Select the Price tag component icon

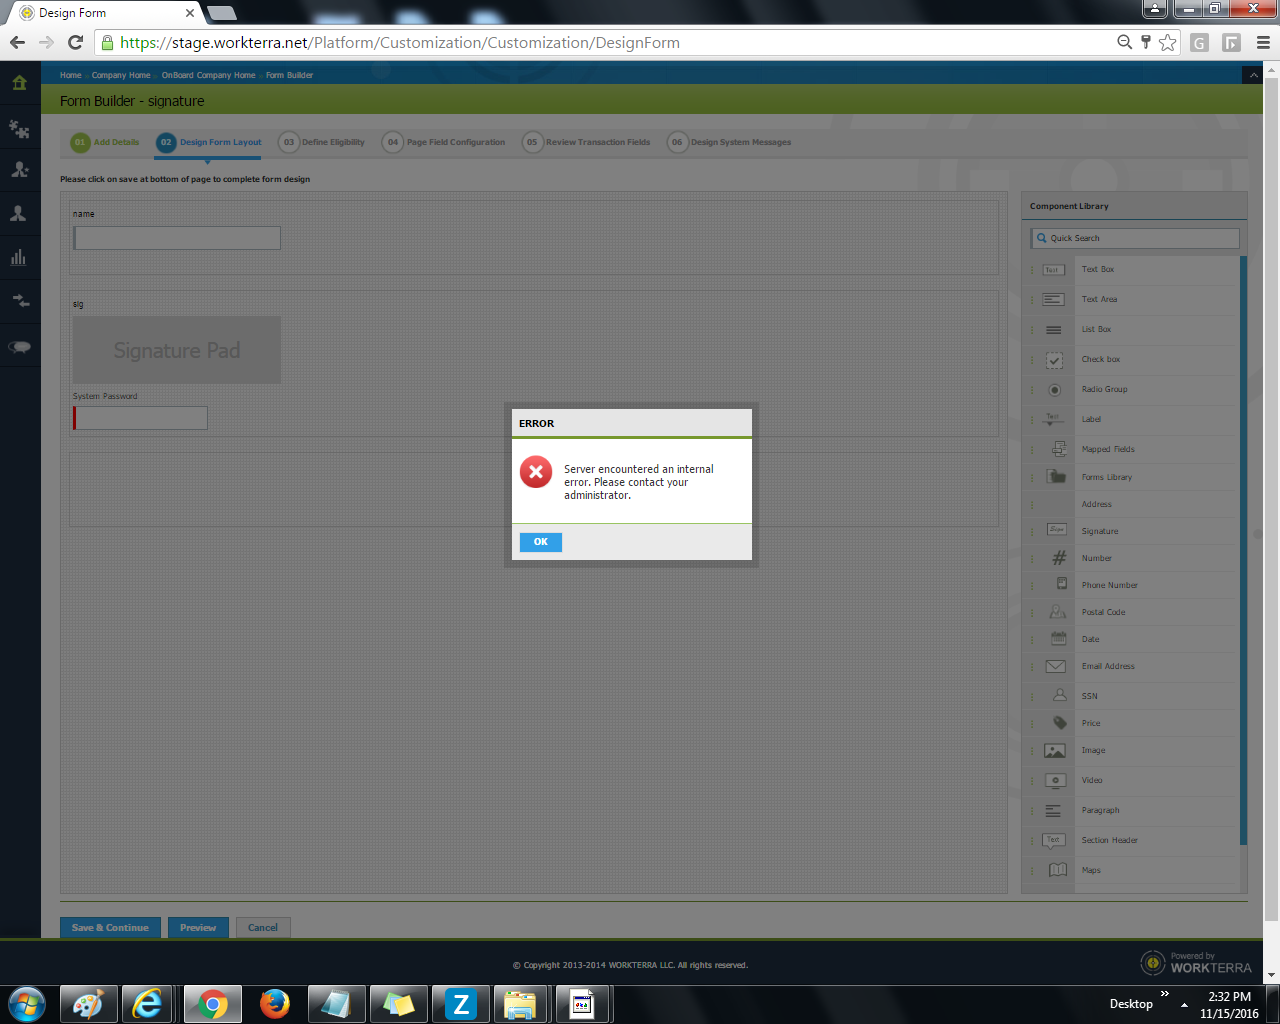tap(1059, 723)
